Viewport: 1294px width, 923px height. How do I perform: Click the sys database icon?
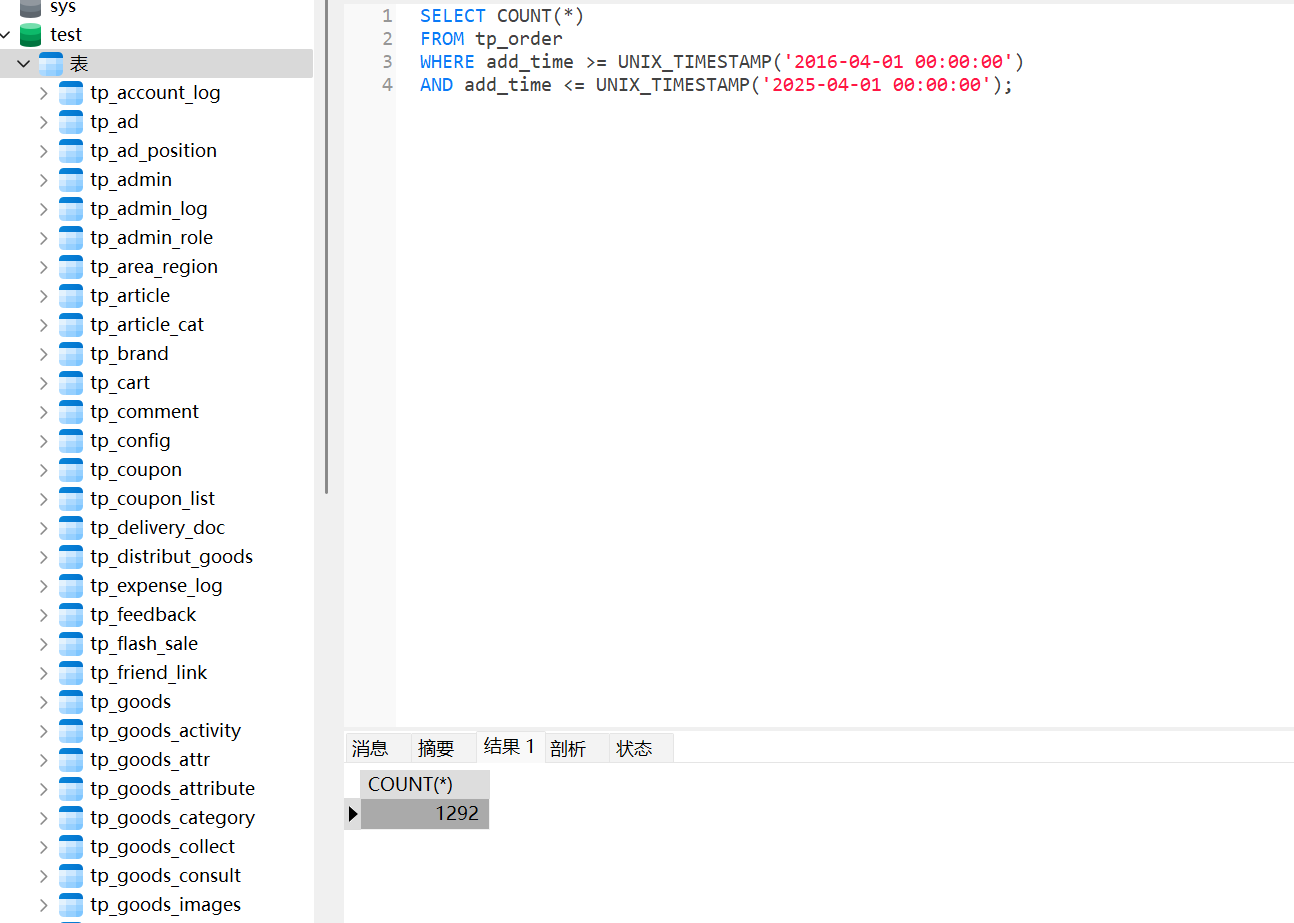[31, 7]
